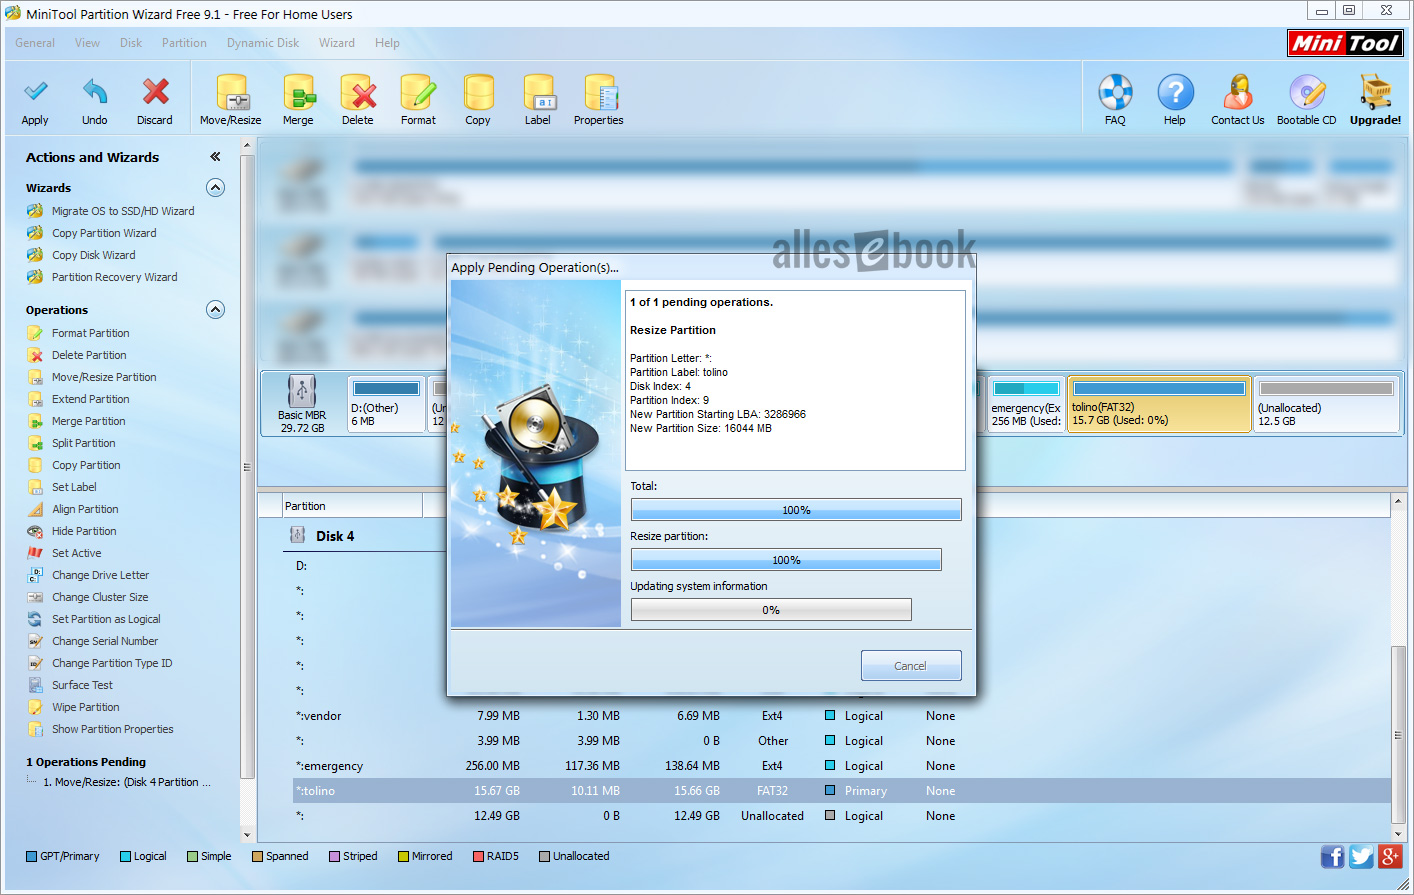The height and width of the screenshot is (895, 1414).
Task: Click Change Drive Letter operation
Action: [x=100, y=575]
